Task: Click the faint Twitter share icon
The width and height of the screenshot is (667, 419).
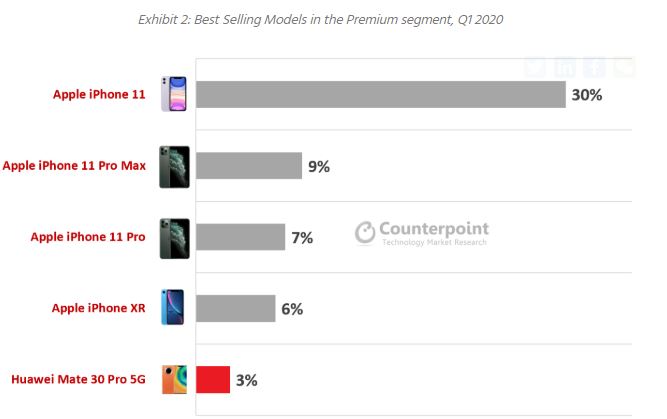Action: [x=537, y=68]
